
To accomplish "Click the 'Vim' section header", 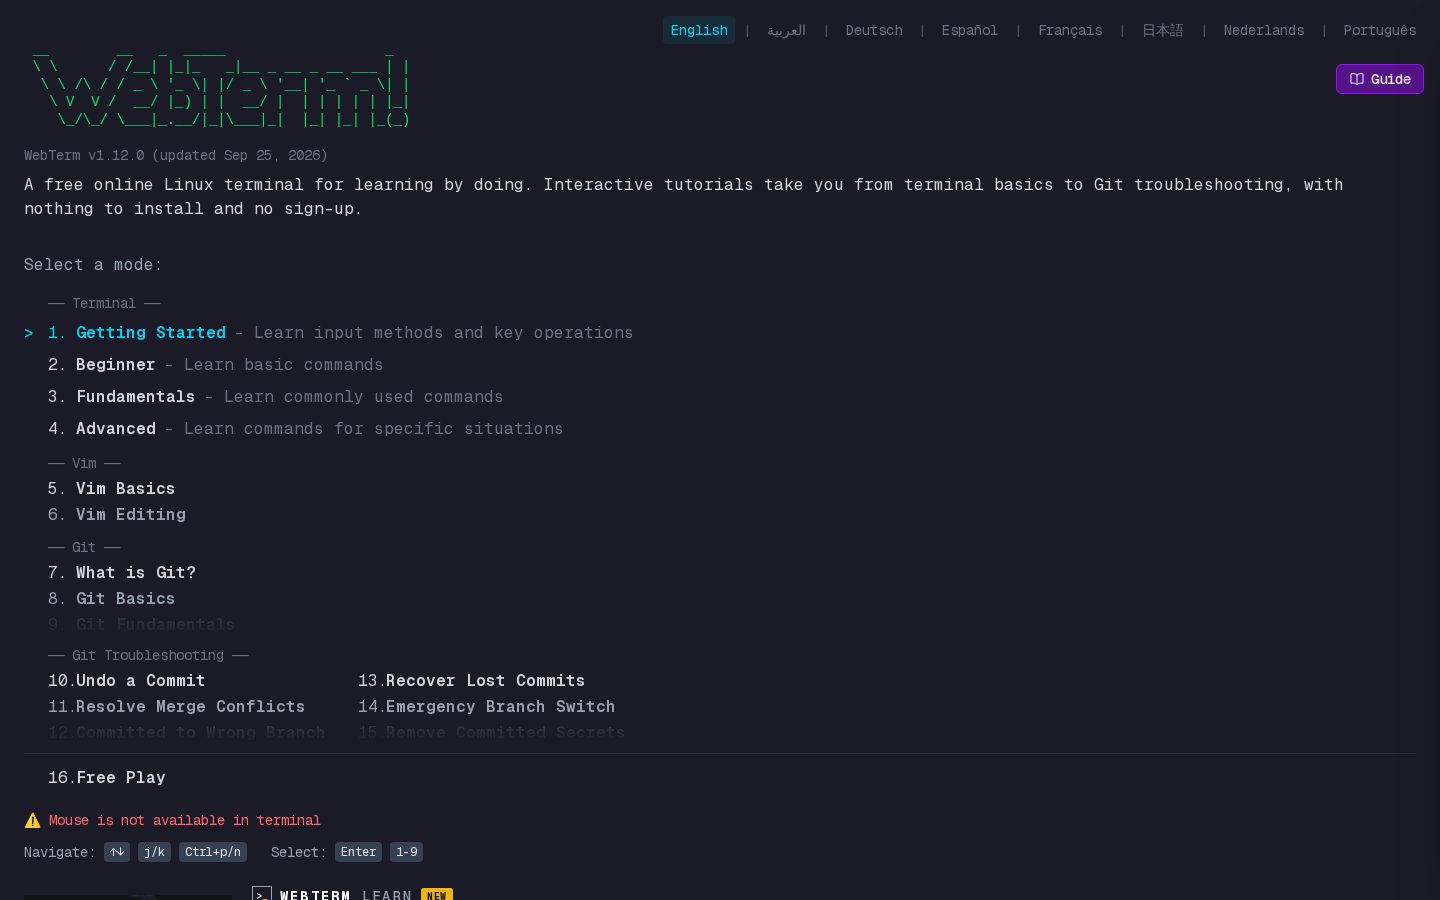I will [84, 463].
